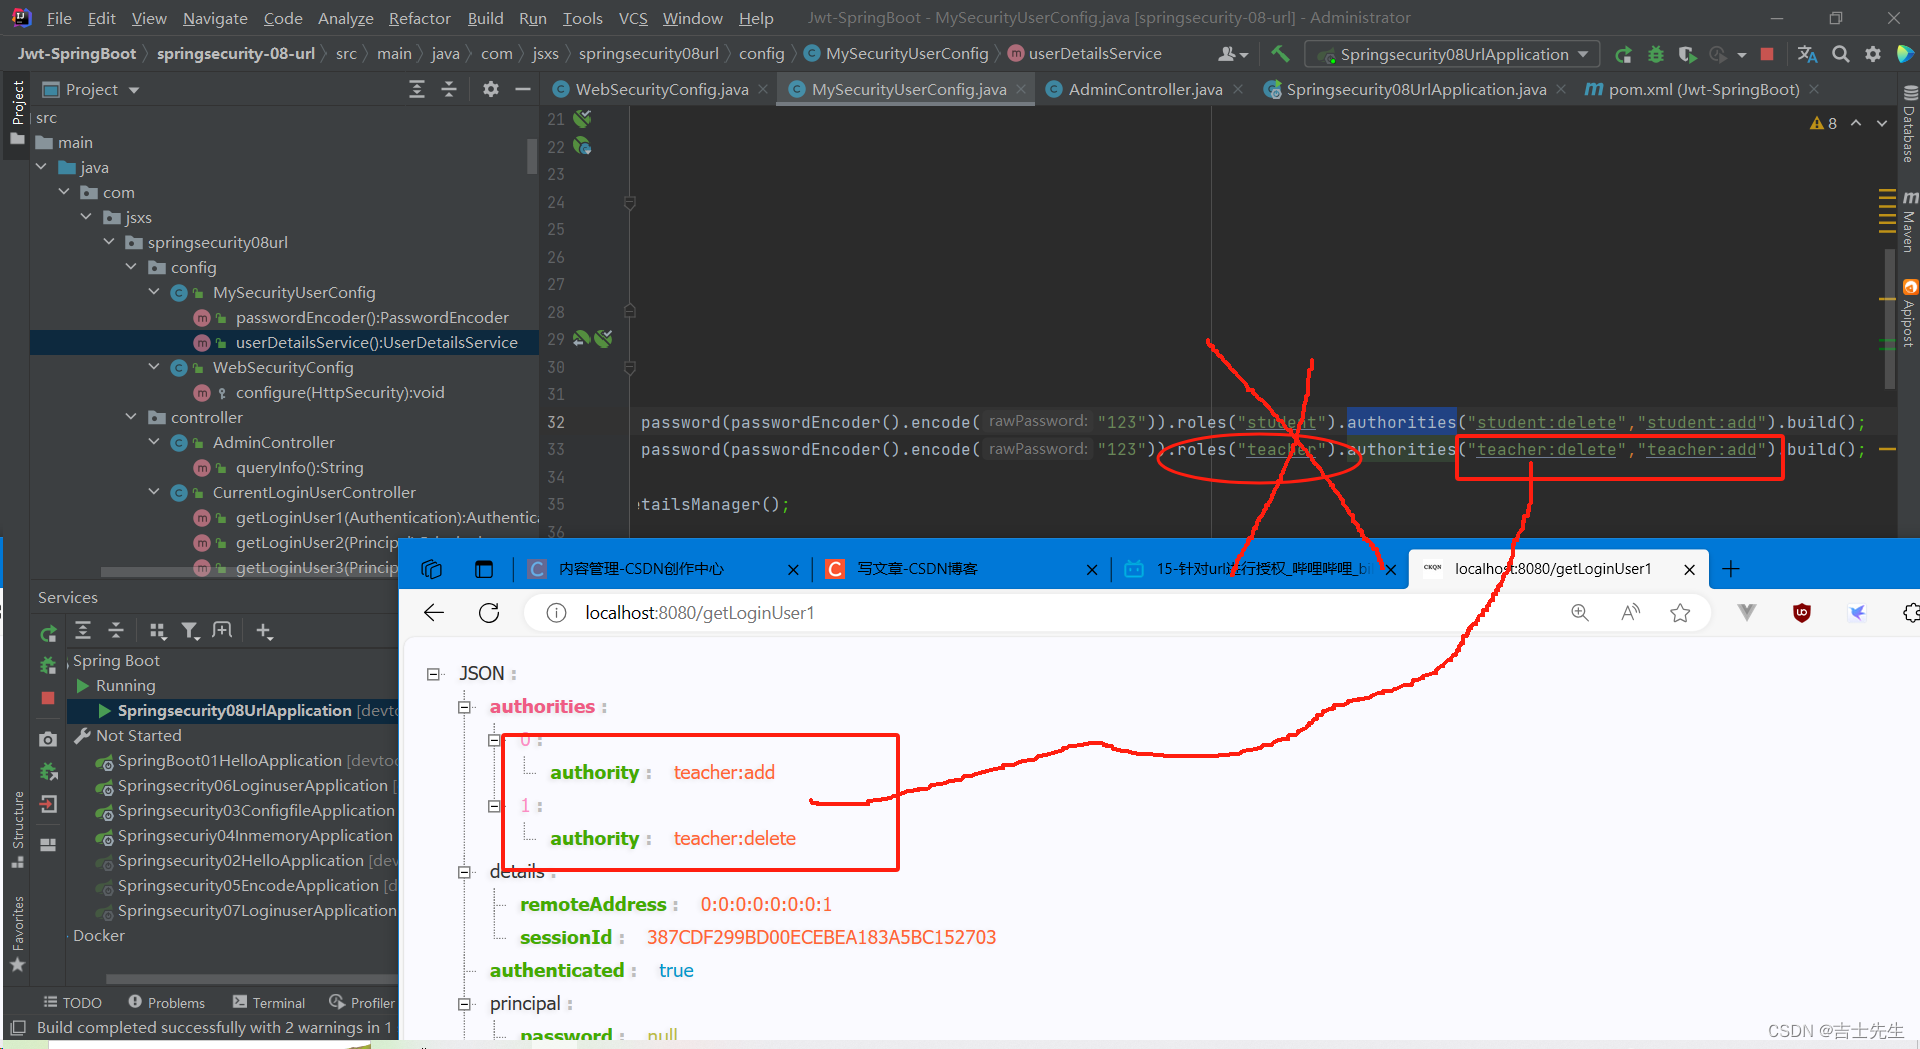
Task: Collapse all in the Services toolbar
Action: click(x=116, y=630)
